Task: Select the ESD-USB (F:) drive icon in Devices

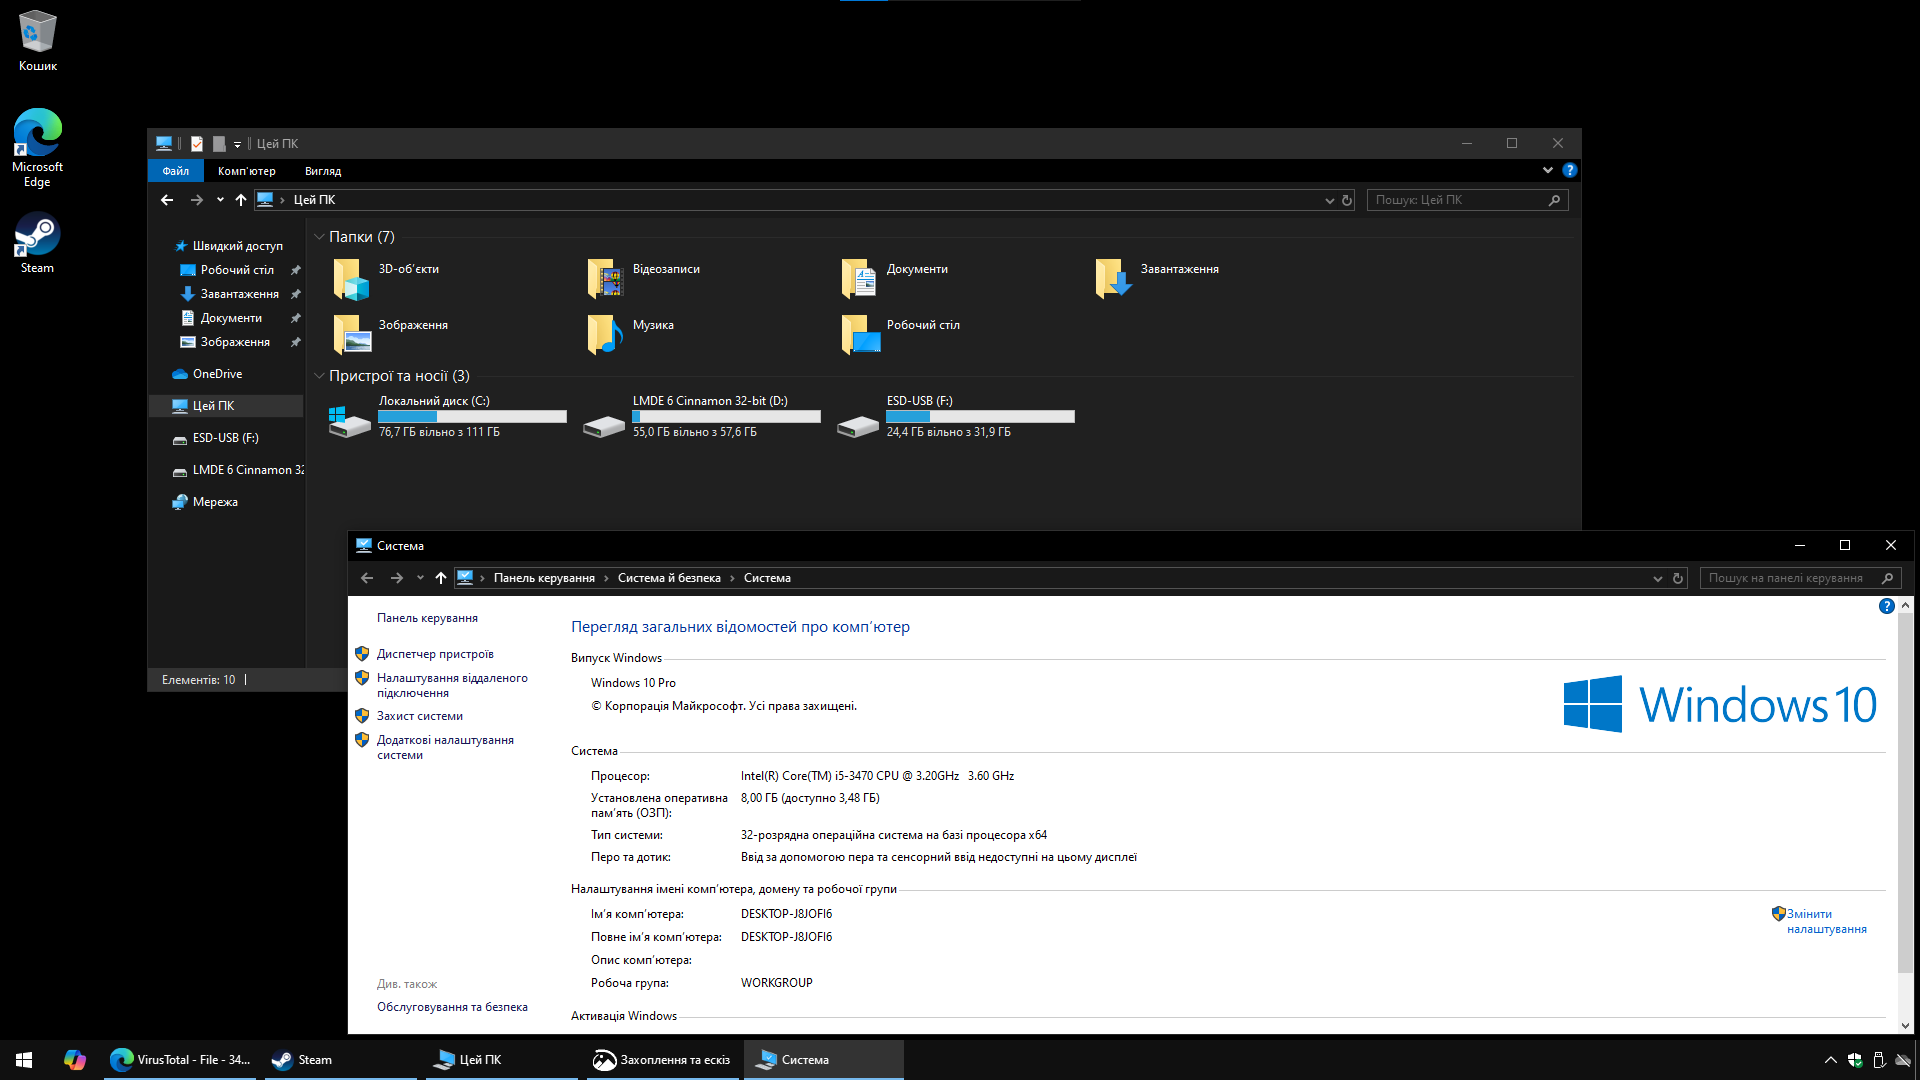Action: [858, 425]
